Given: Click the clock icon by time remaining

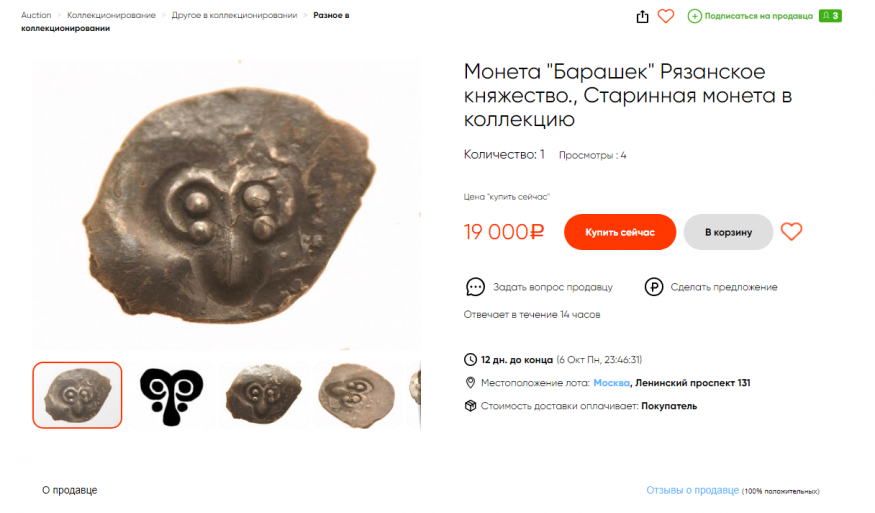Looking at the screenshot, I should tap(471, 360).
